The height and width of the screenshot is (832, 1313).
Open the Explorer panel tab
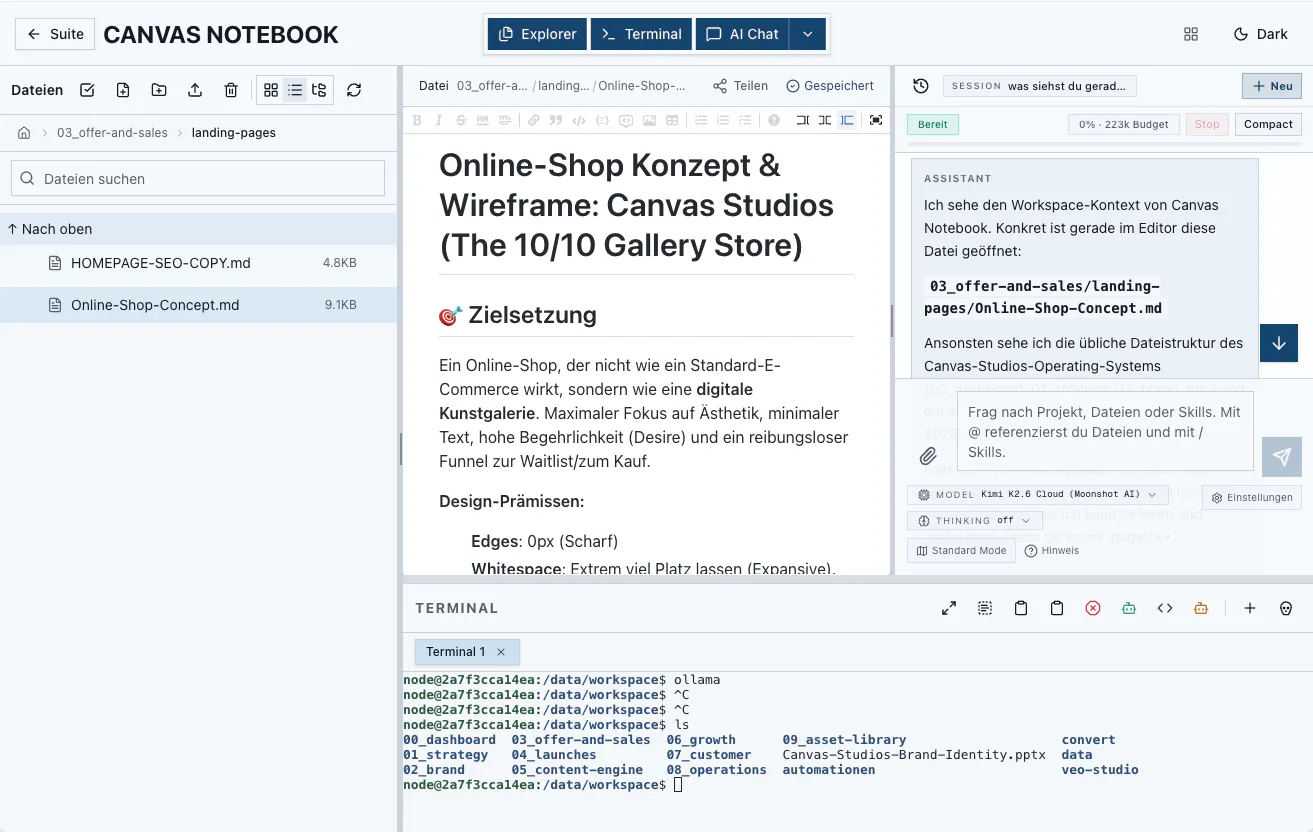(537, 34)
